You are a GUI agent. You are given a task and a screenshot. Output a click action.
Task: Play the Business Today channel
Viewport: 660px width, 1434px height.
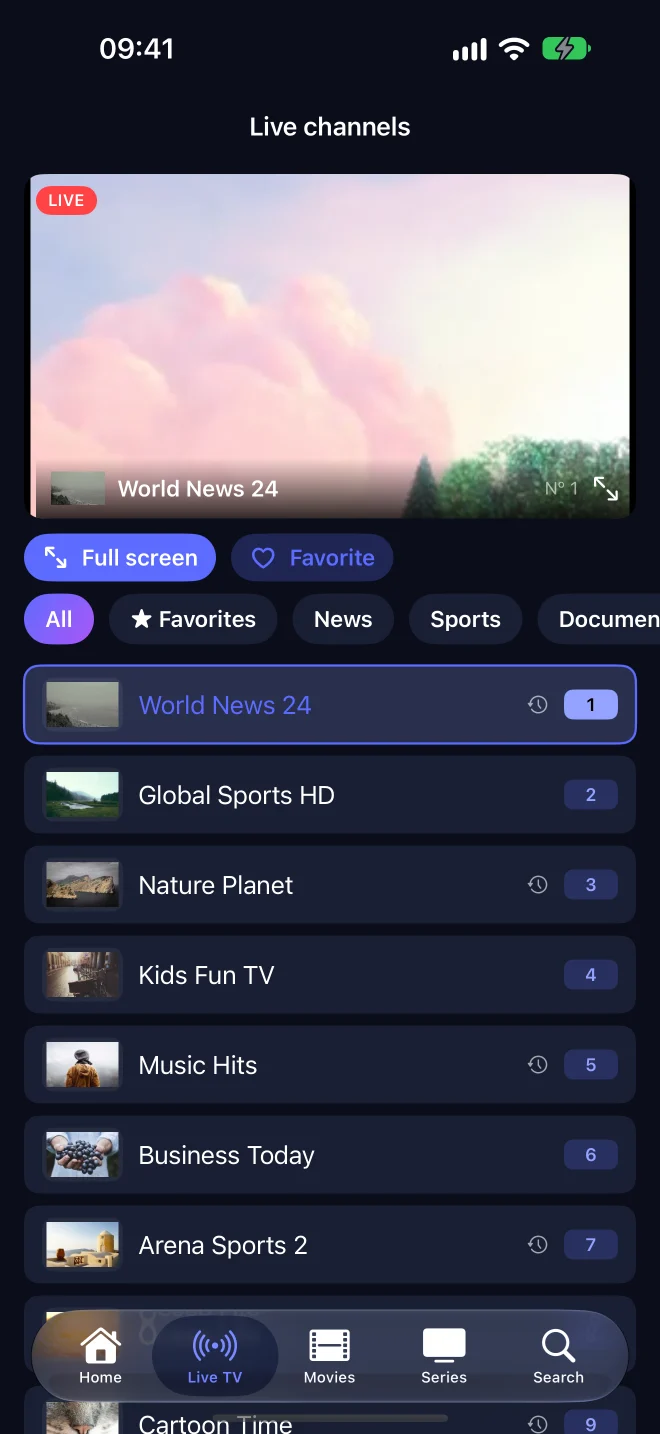tap(330, 1155)
